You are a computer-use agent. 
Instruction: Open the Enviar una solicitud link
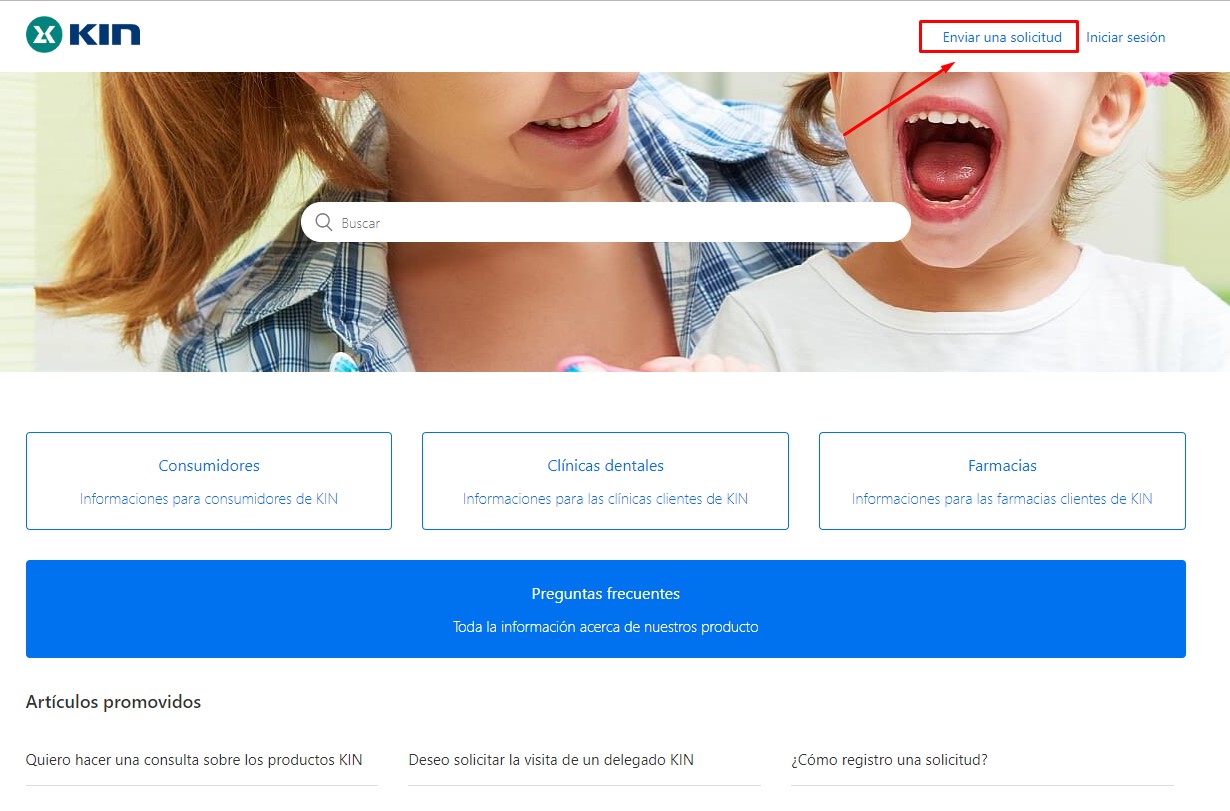click(x=1001, y=37)
